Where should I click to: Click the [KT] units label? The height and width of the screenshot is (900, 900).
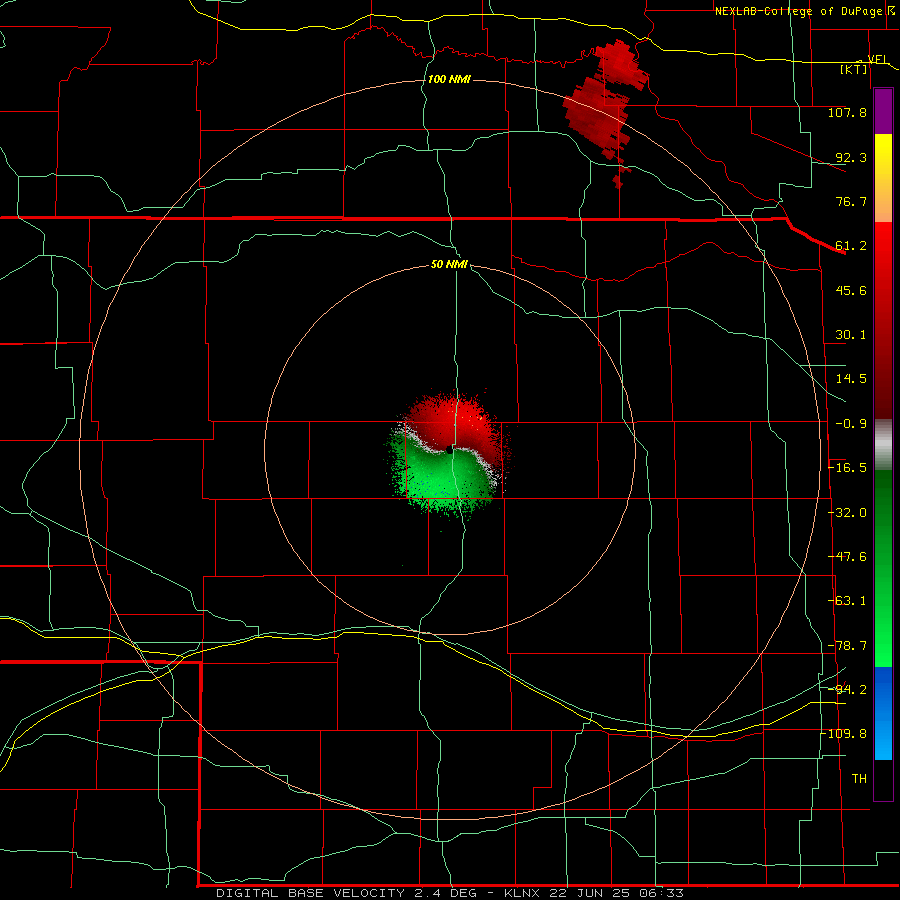(854, 69)
